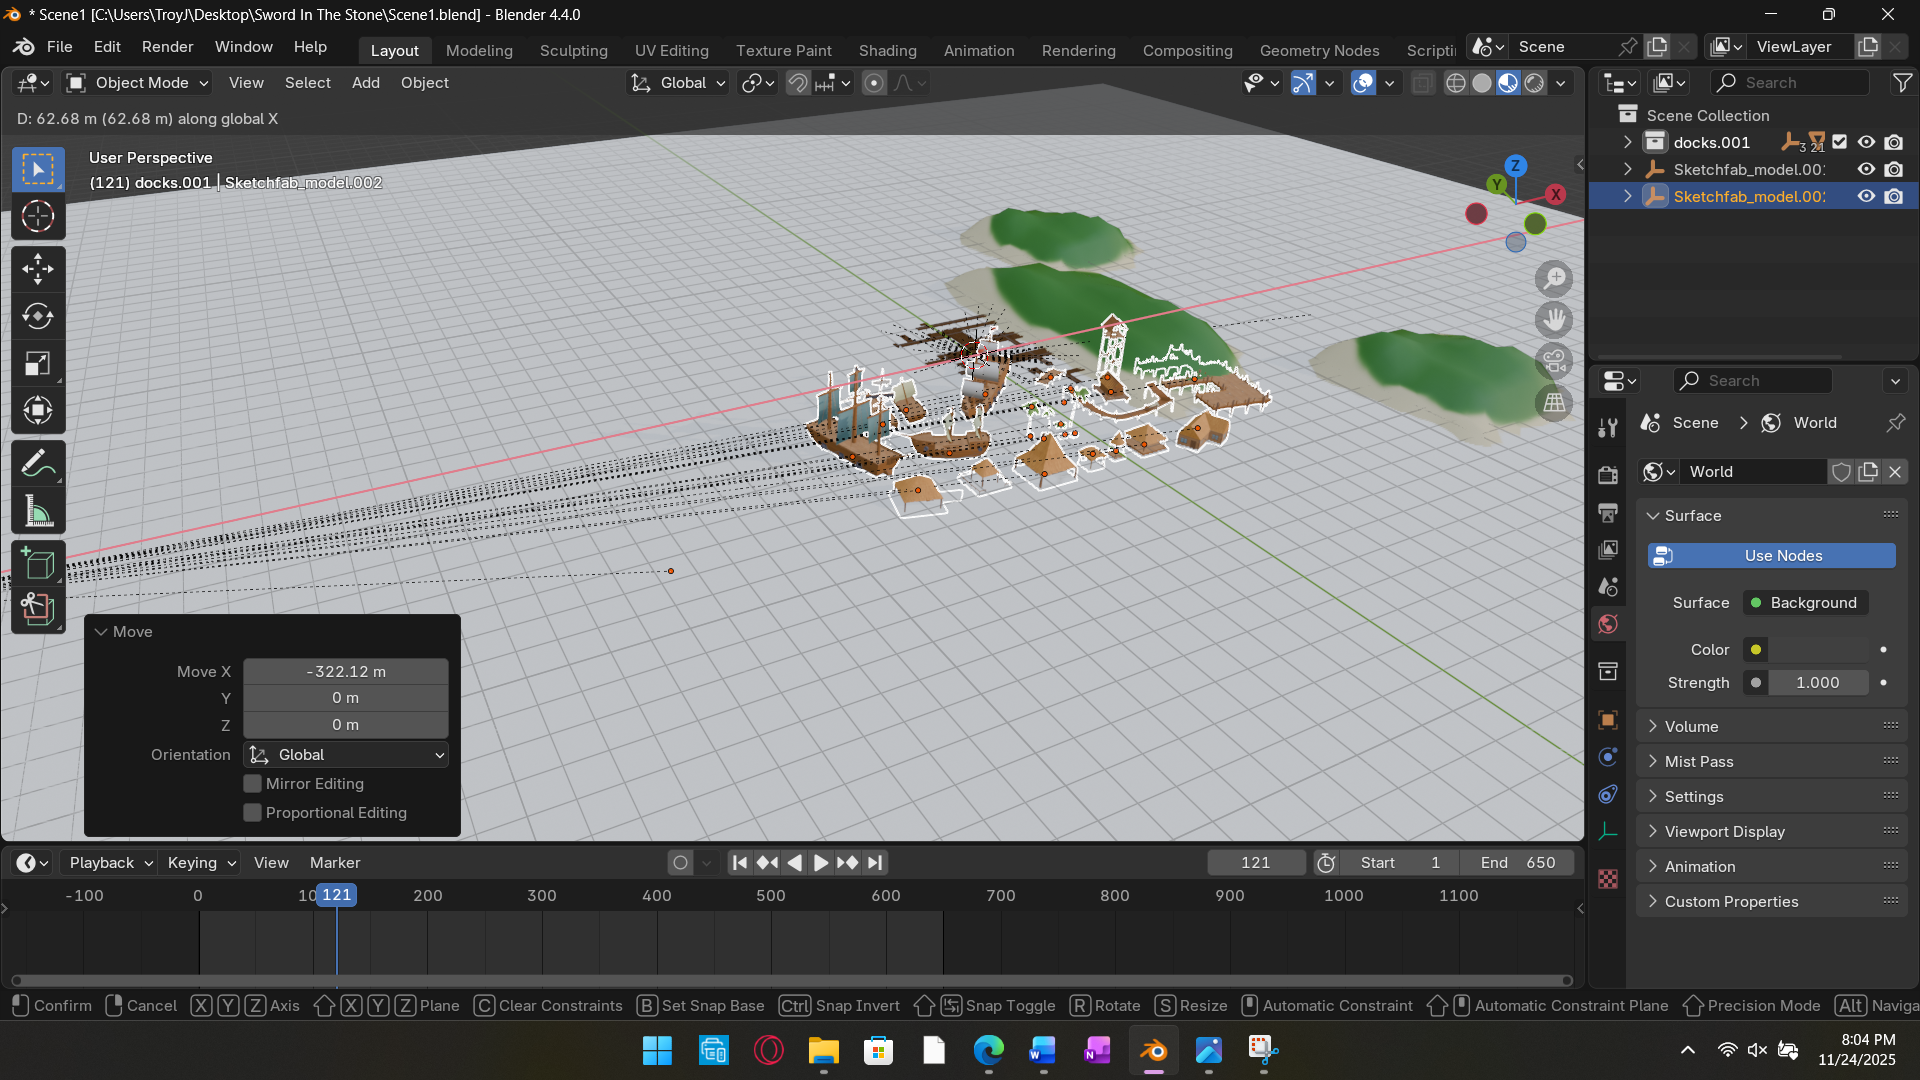This screenshot has height=1080, width=1920.
Task: Activate the Rotate tool
Action: coord(38,316)
